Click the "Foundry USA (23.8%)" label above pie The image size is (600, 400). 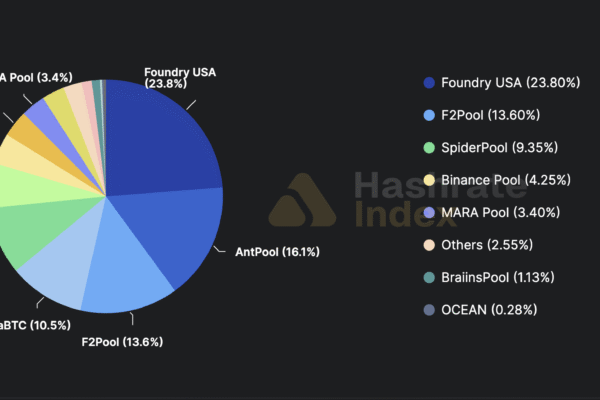click(179, 78)
